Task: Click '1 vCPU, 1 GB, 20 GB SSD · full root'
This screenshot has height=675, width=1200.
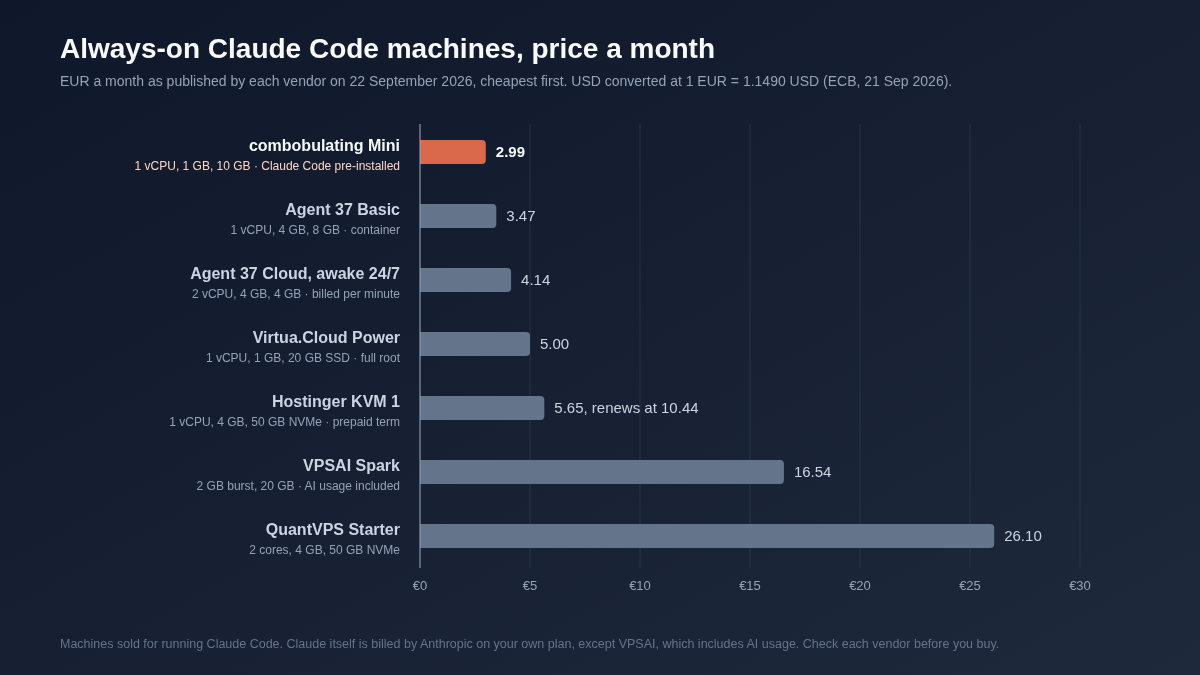Action: 303,358
